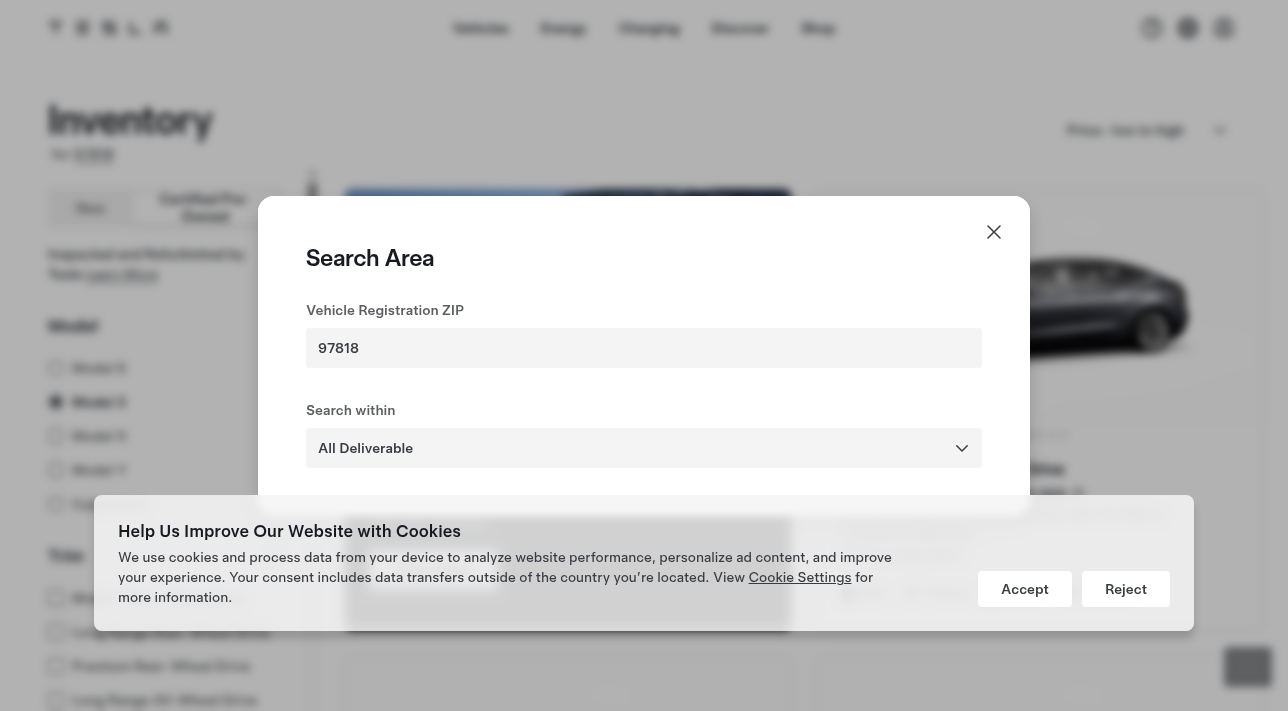Close the Search Area dialog
The width and height of the screenshot is (1288, 711).
tap(994, 232)
